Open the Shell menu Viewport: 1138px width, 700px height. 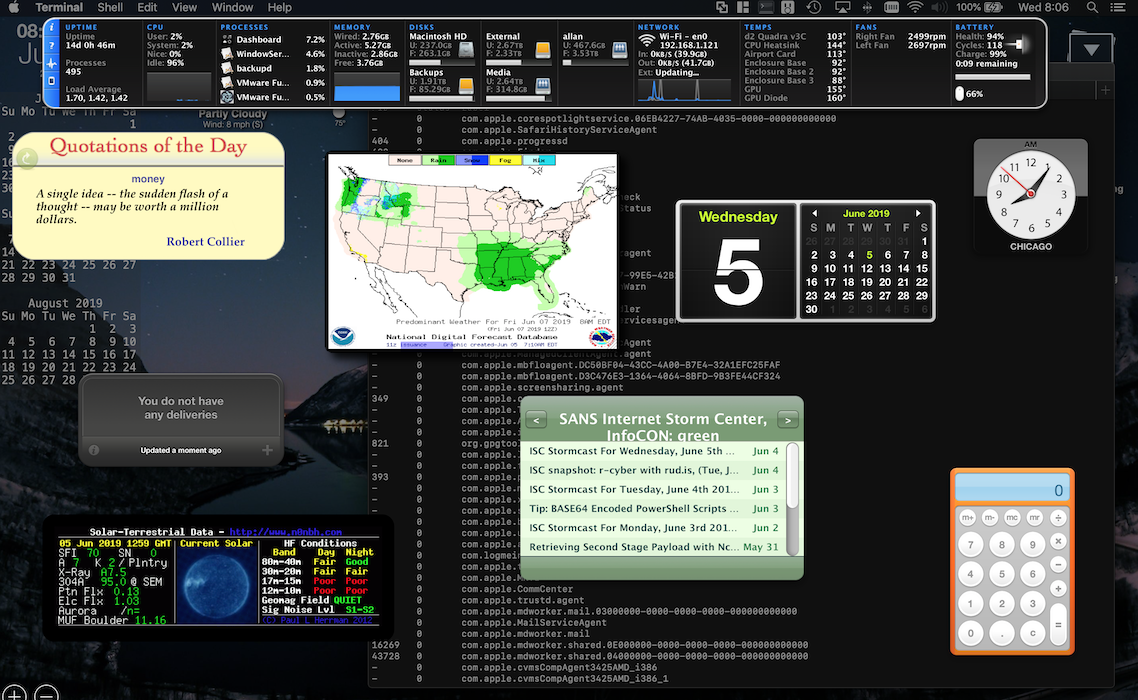[x=110, y=8]
